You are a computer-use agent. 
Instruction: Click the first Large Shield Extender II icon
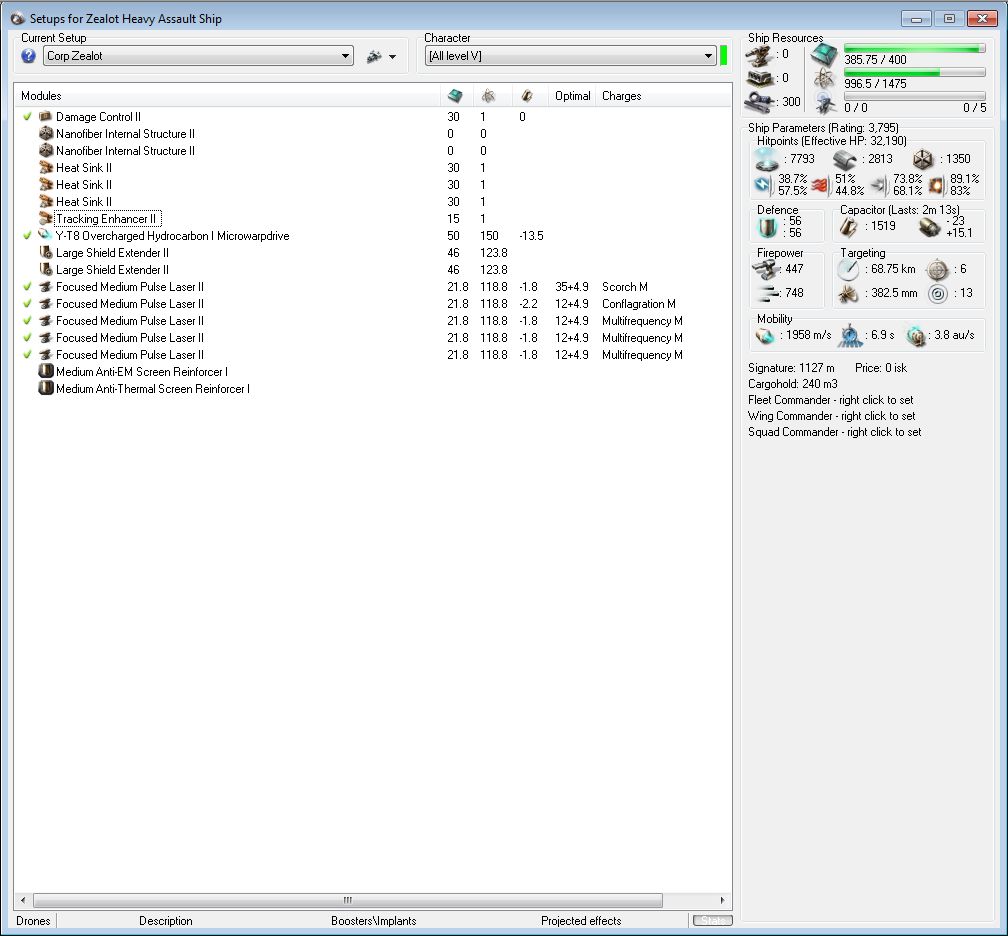[x=46, y=253]
